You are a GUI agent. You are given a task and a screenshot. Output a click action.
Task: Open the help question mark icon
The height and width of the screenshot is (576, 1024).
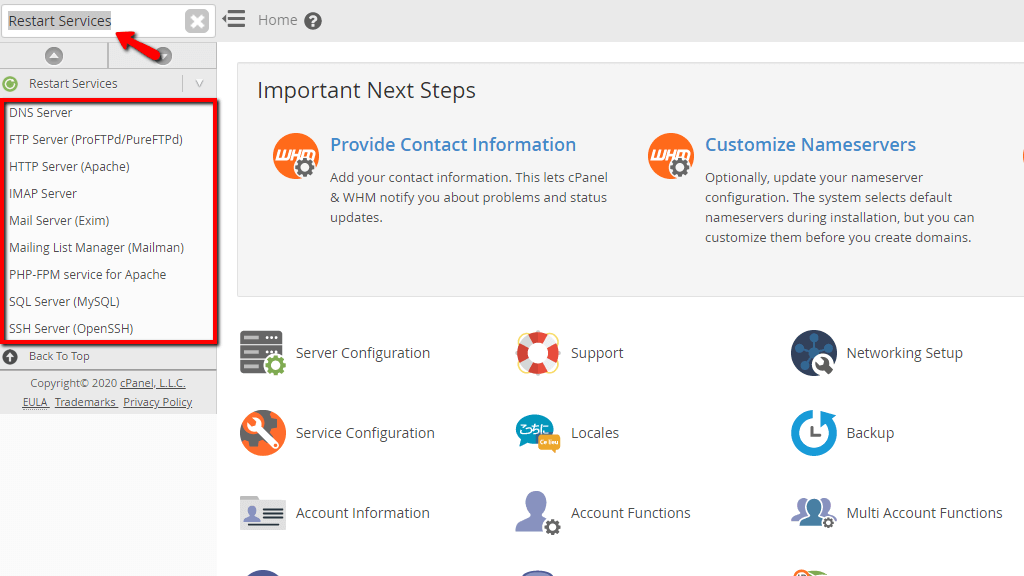pyautogui.click(x=313, y=21)
